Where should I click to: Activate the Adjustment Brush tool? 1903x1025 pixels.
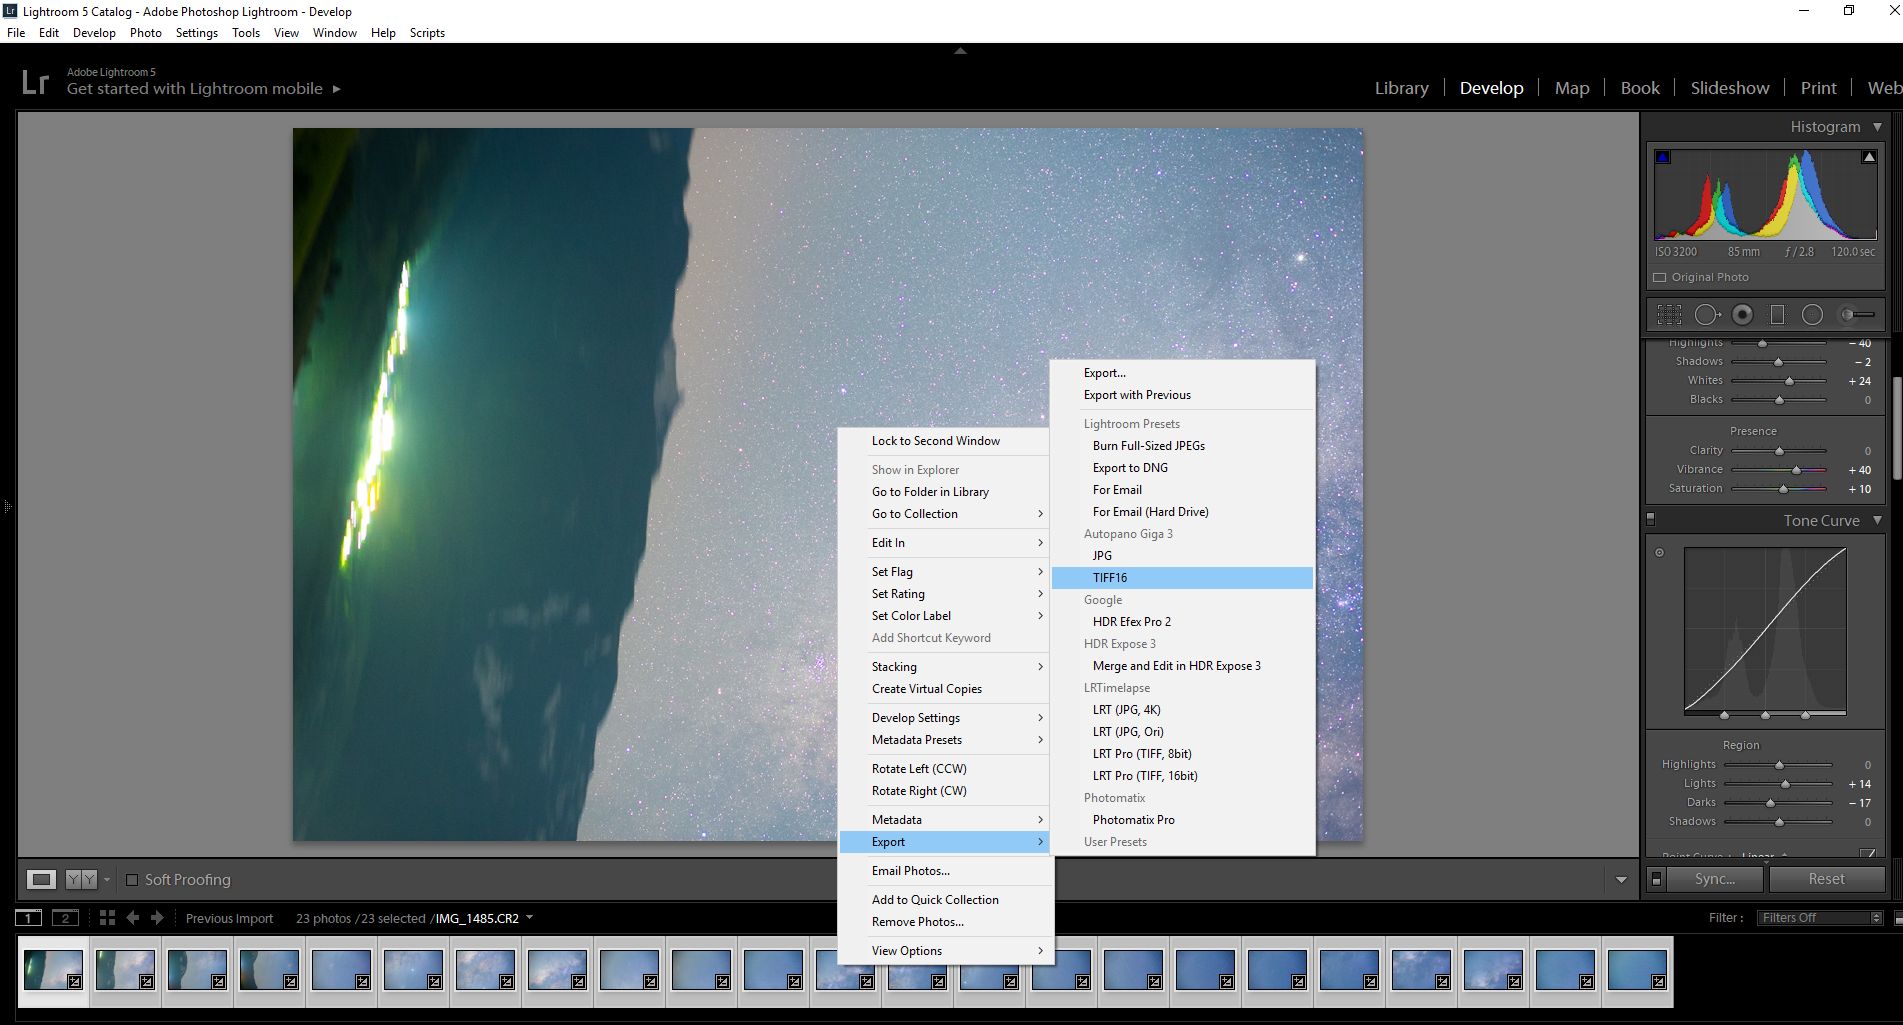point(1856,315)
